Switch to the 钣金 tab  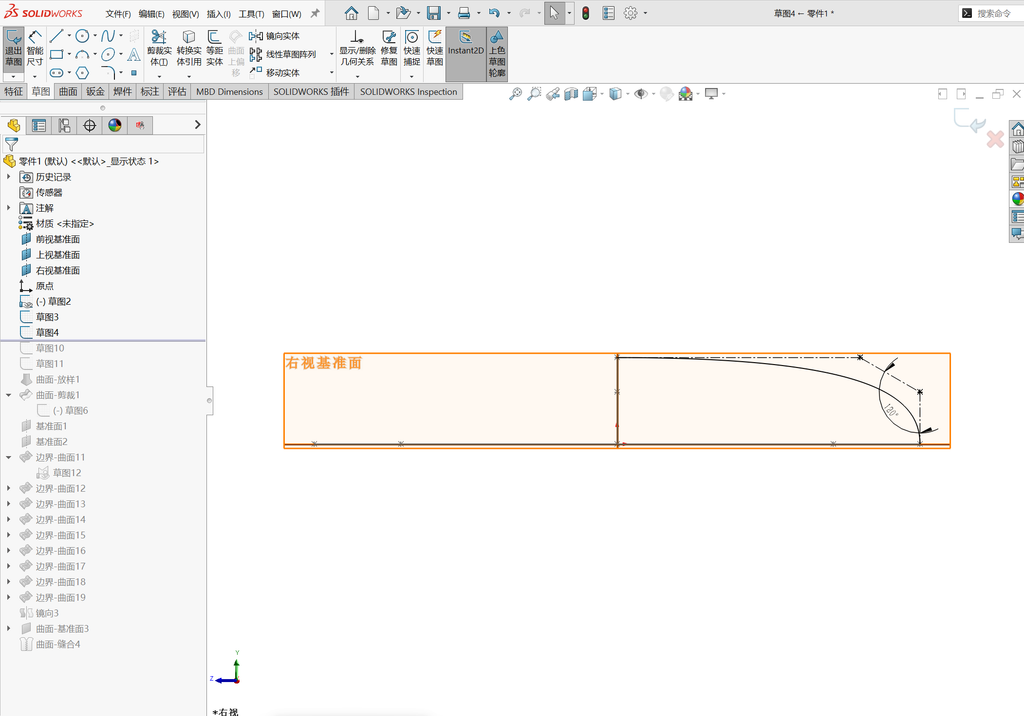coord(95,91)
